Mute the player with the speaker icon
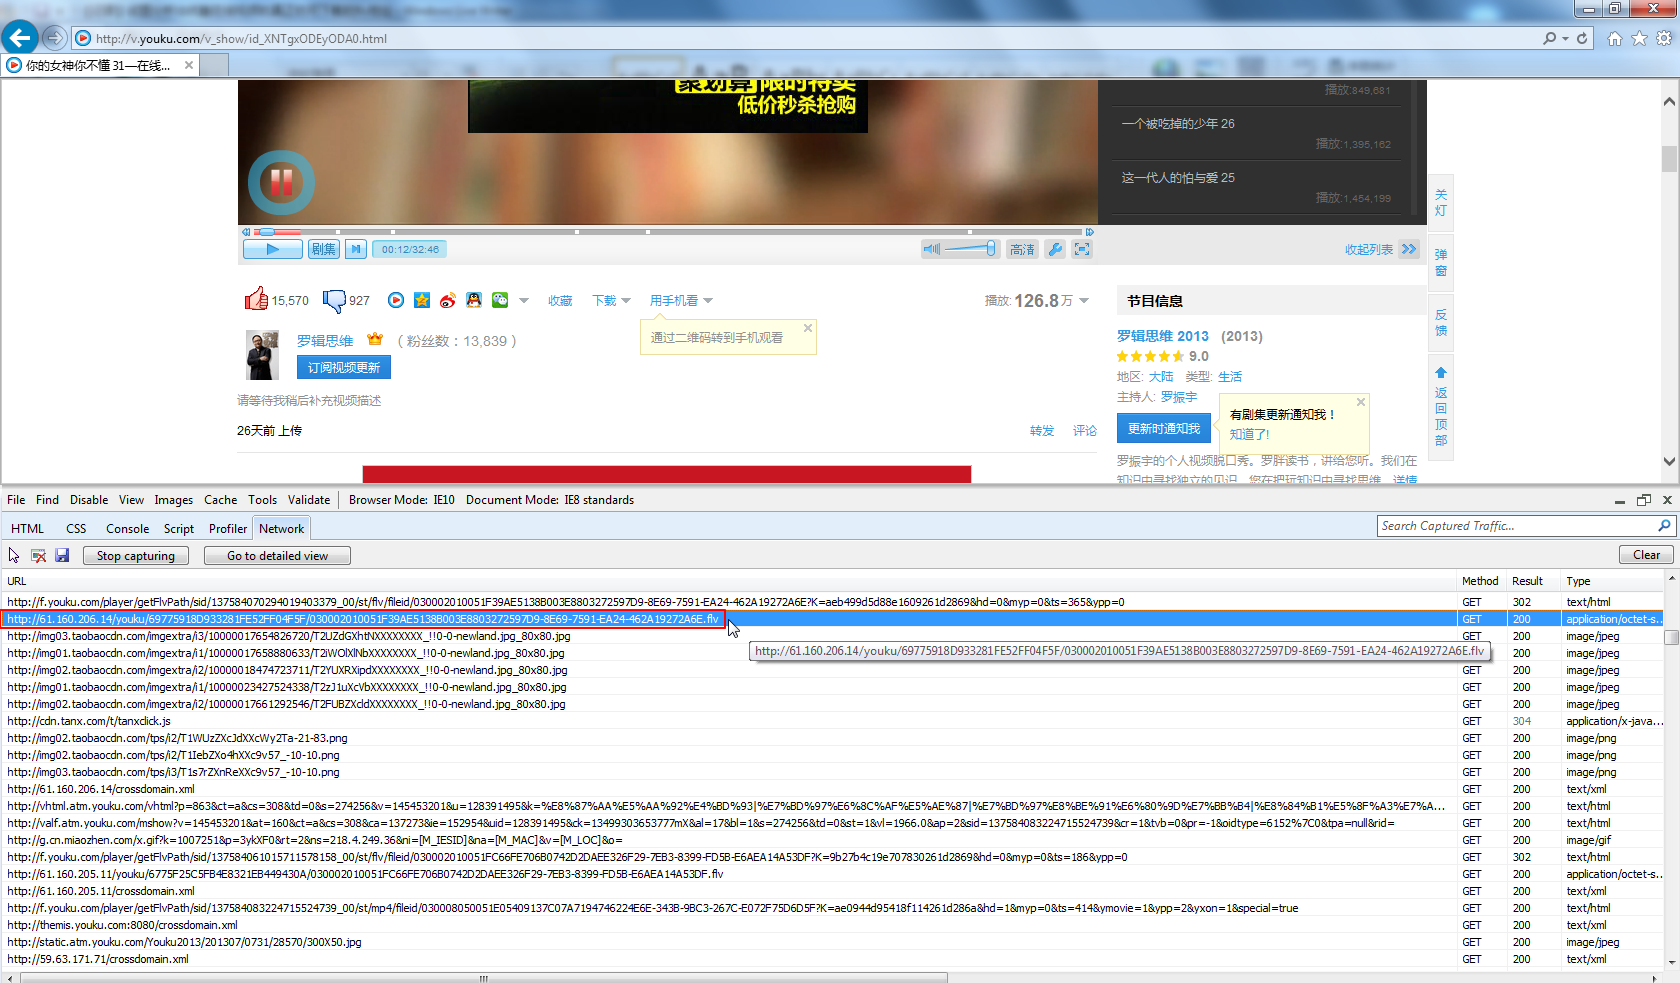The image size is (1680, 983). point(932,249)
